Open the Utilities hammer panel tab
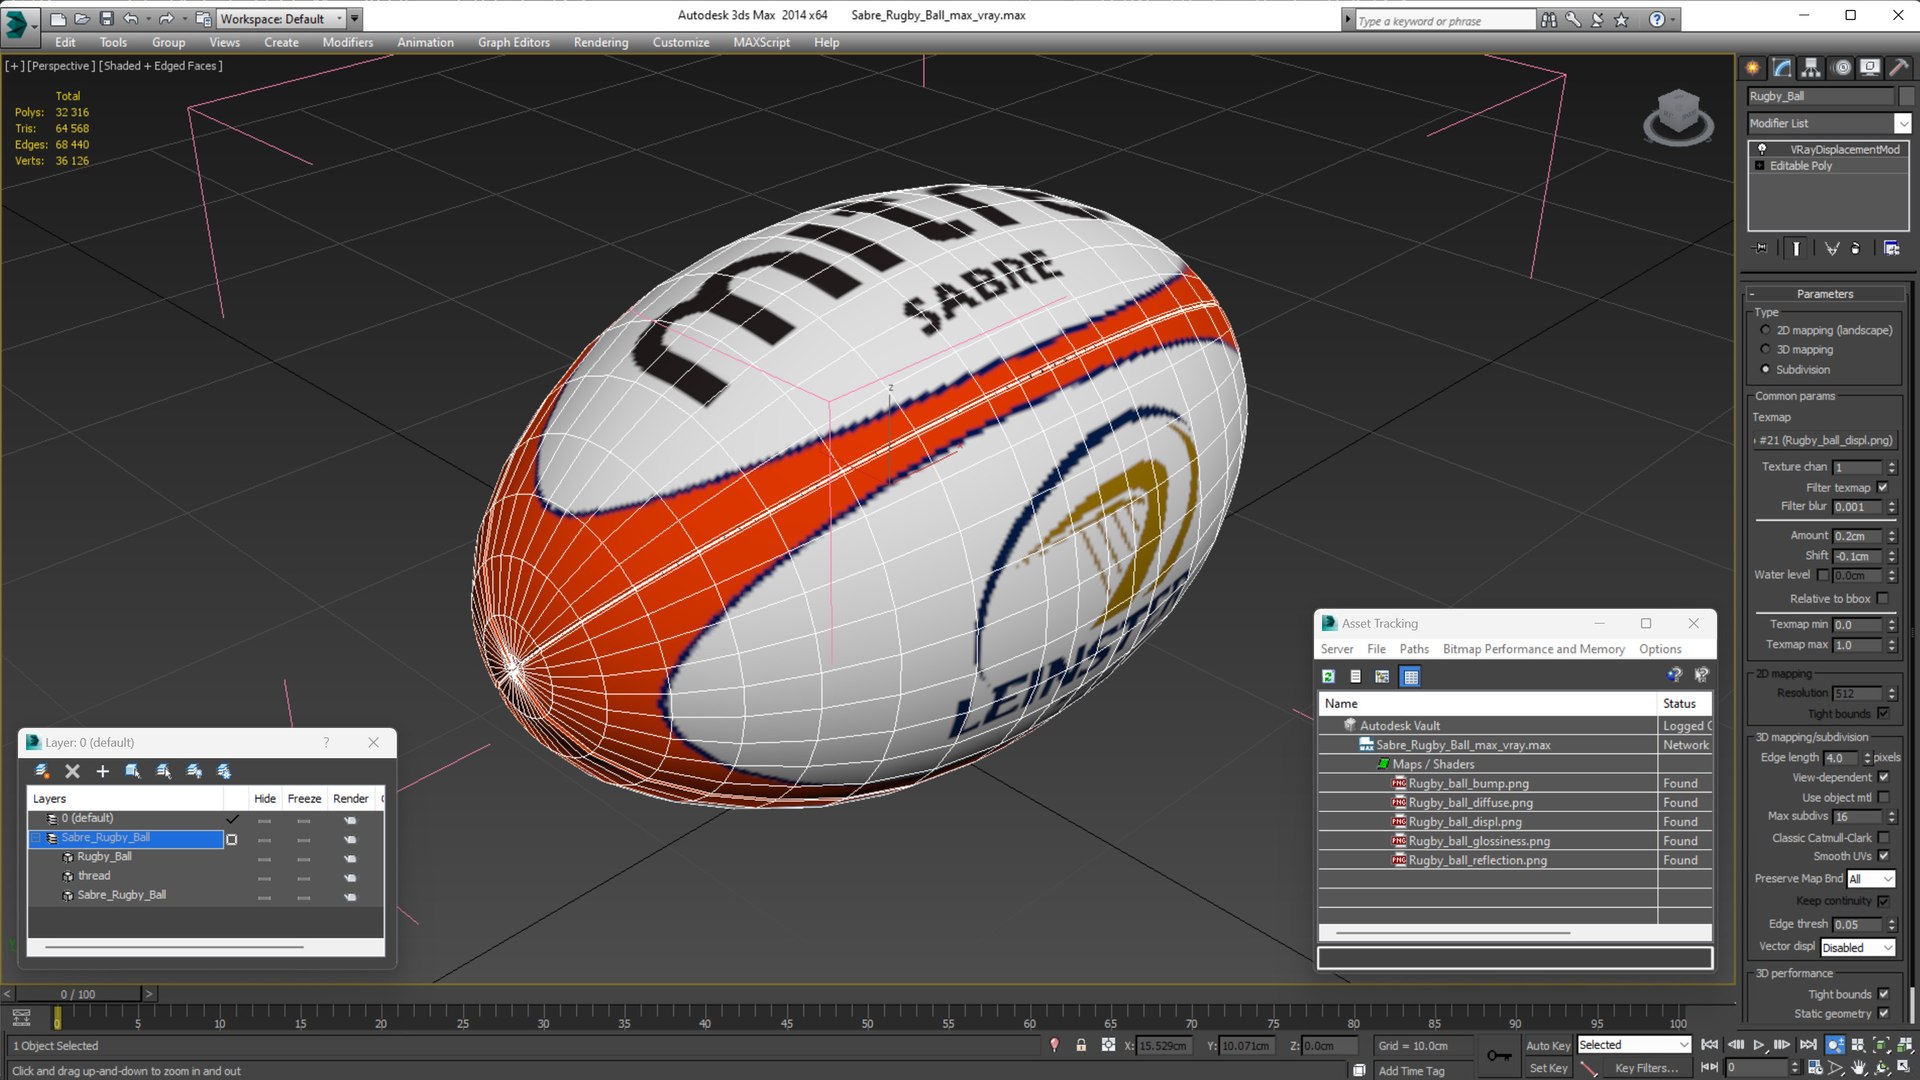 pyautogui.click(x=1898, y=68)
